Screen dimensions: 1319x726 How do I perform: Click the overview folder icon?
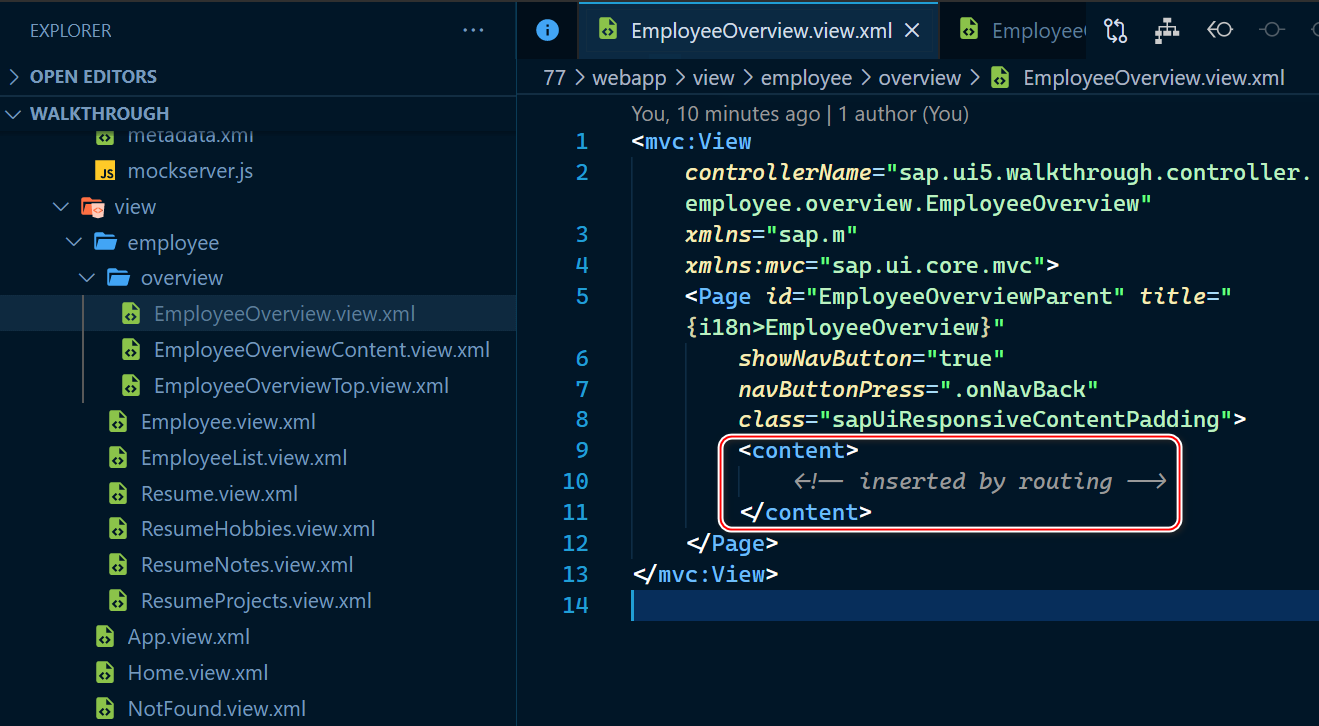pyautogui.click(x=118, y=278)
